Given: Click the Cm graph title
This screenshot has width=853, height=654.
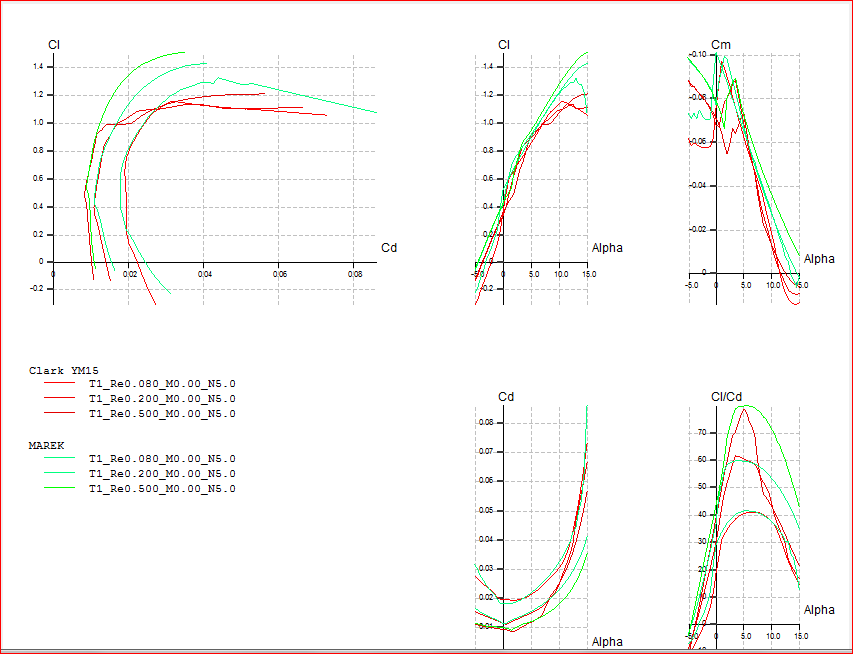Looking at the screenshot, I should pos(720,45).
